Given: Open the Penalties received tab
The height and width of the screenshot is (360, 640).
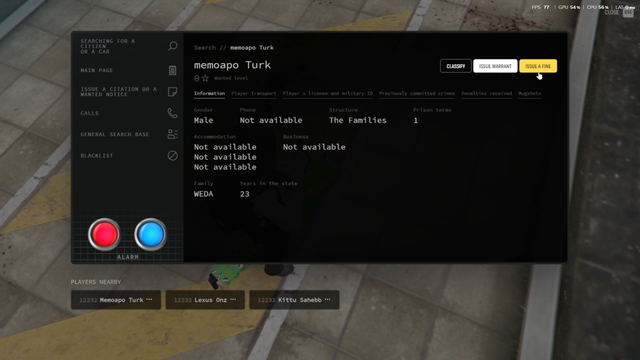Looking at the screenshot, I should point(487,93).
